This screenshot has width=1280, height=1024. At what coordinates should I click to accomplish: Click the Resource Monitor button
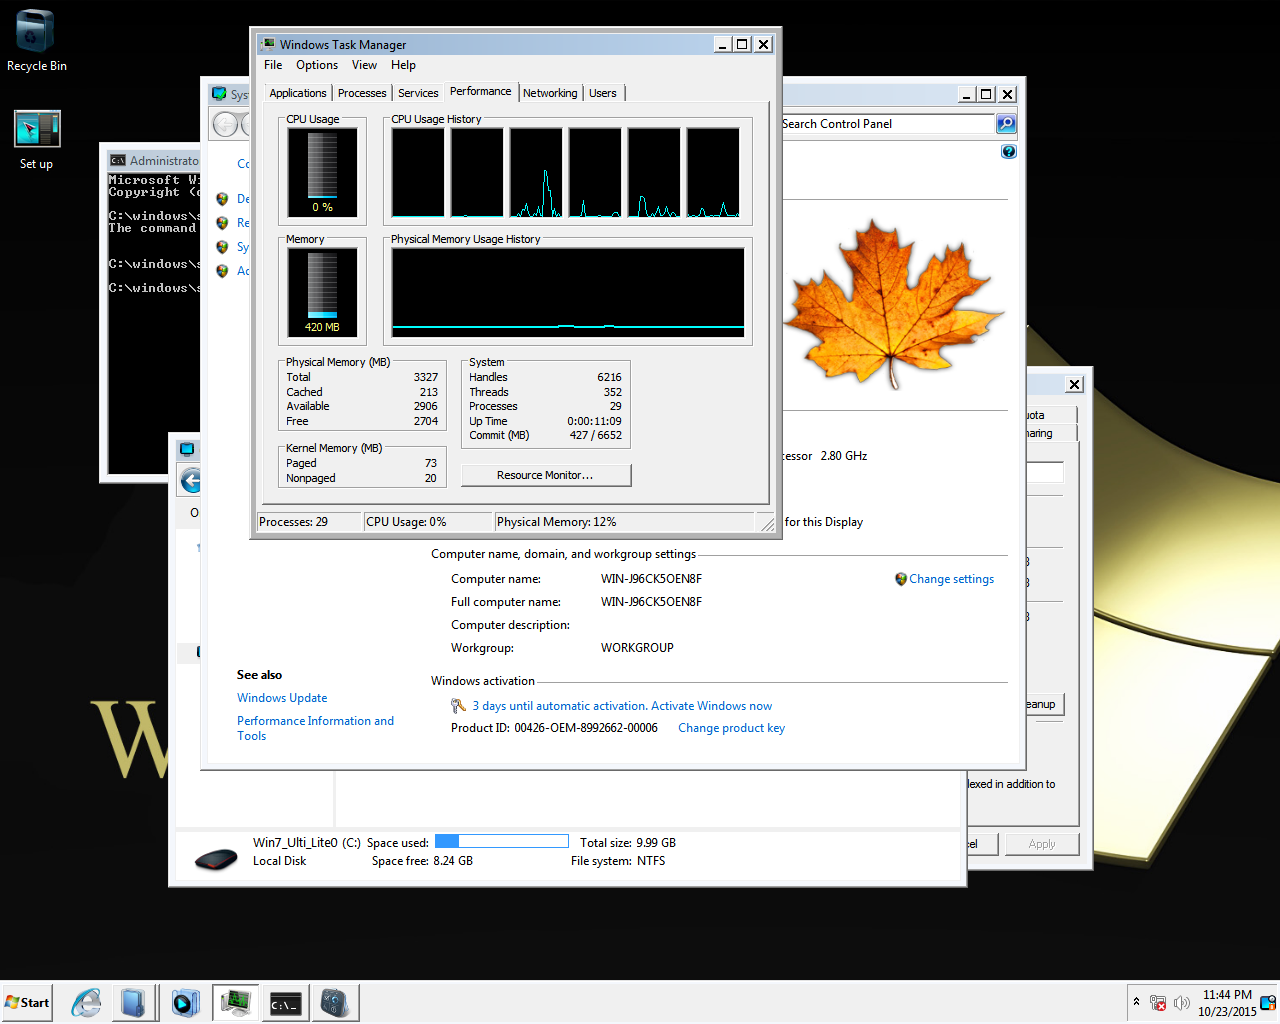(545, 475)
